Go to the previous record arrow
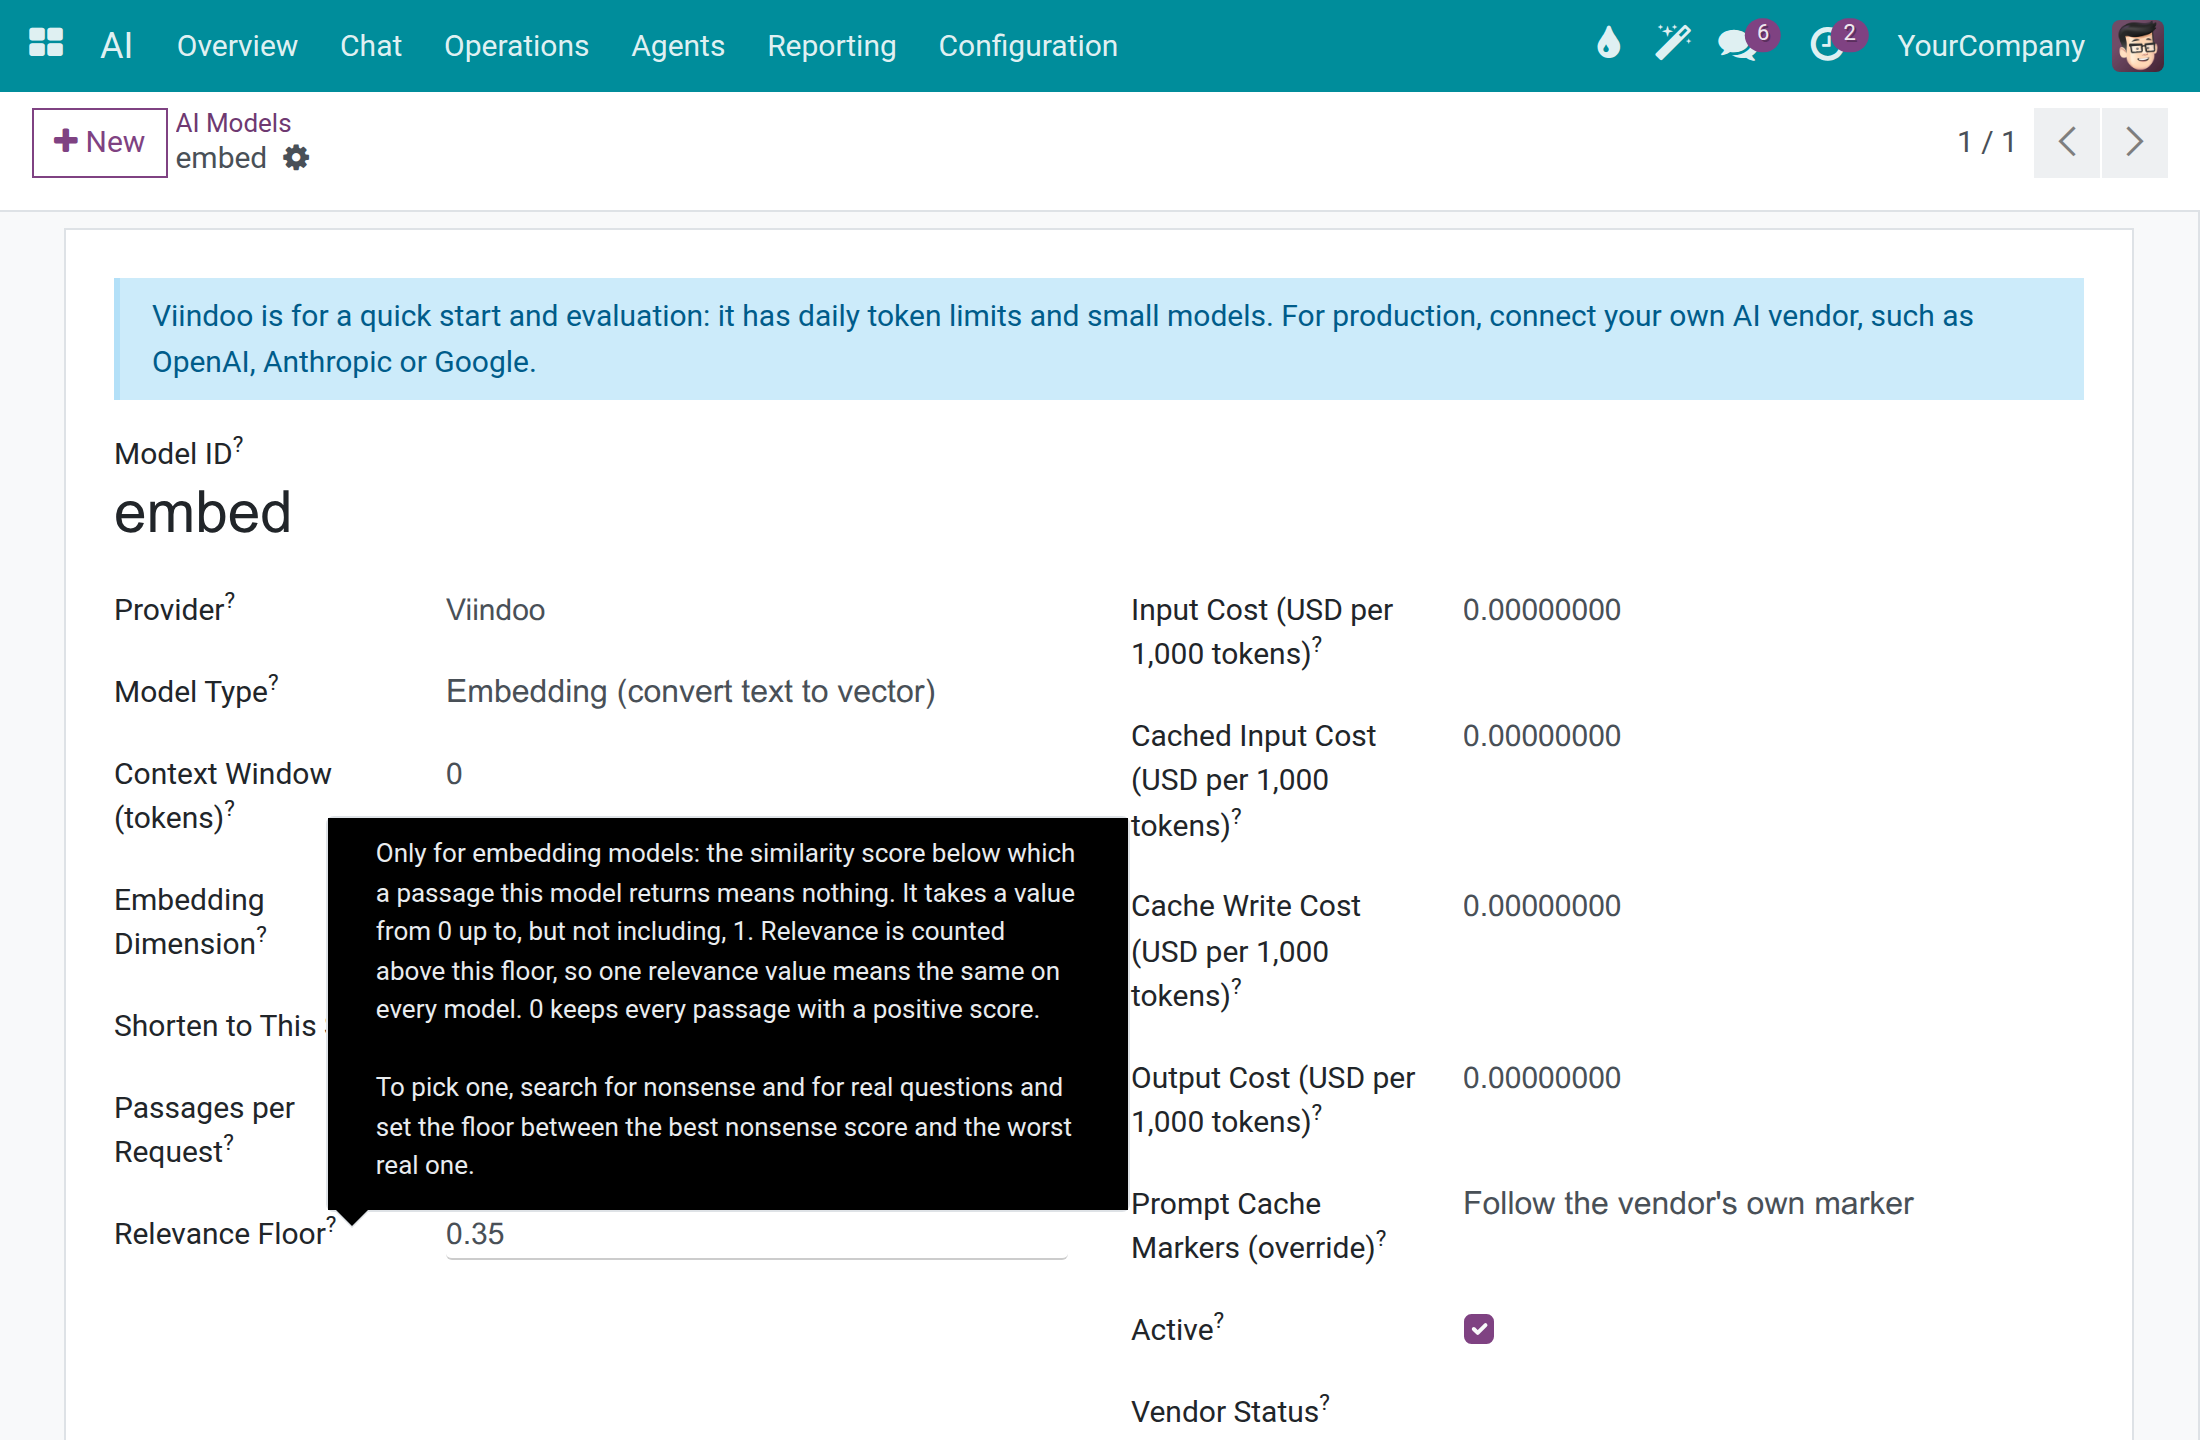Viewport: 2200px width, 1440px height. pyautogui.click(x=2067, y=142)
